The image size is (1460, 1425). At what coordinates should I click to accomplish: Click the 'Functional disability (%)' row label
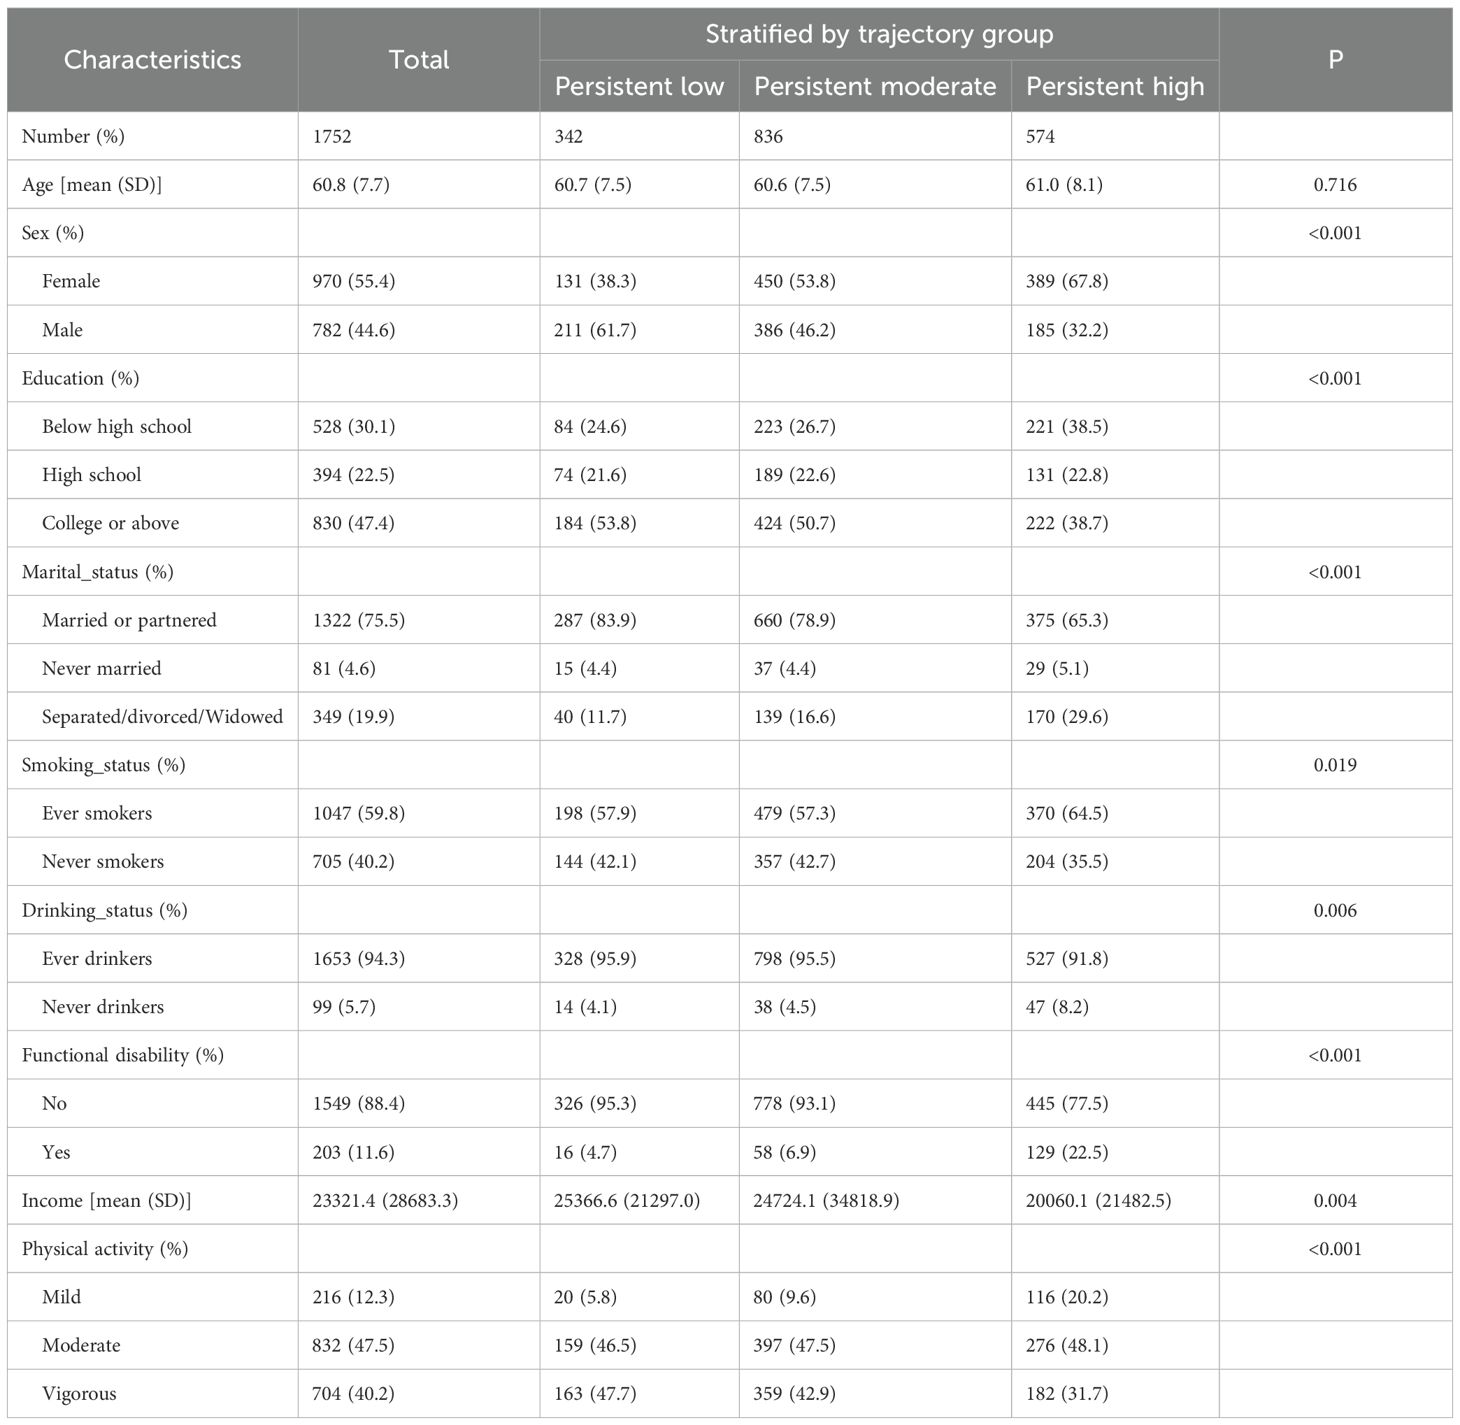click(x=123, y=1055)
